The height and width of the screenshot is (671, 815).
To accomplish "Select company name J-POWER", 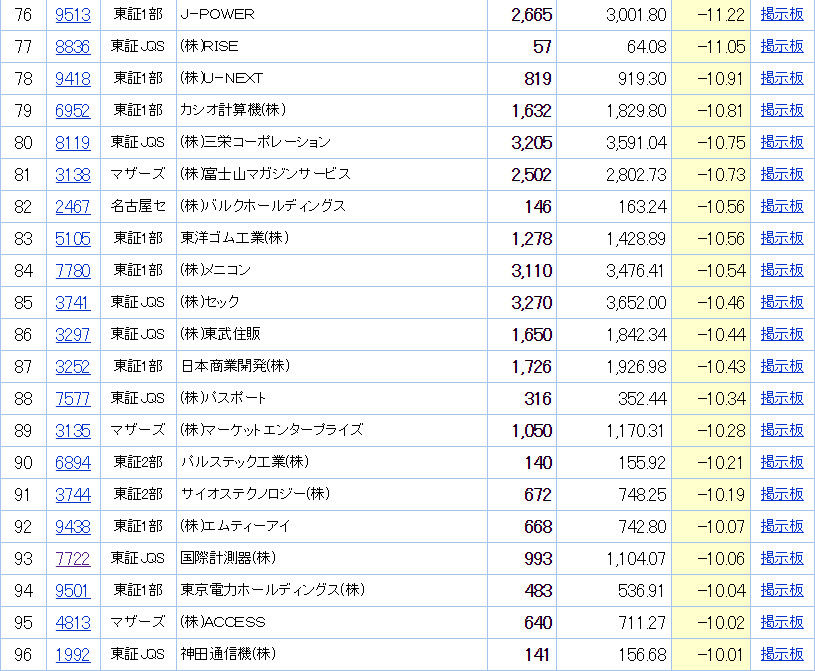I will tap(217, 14).
